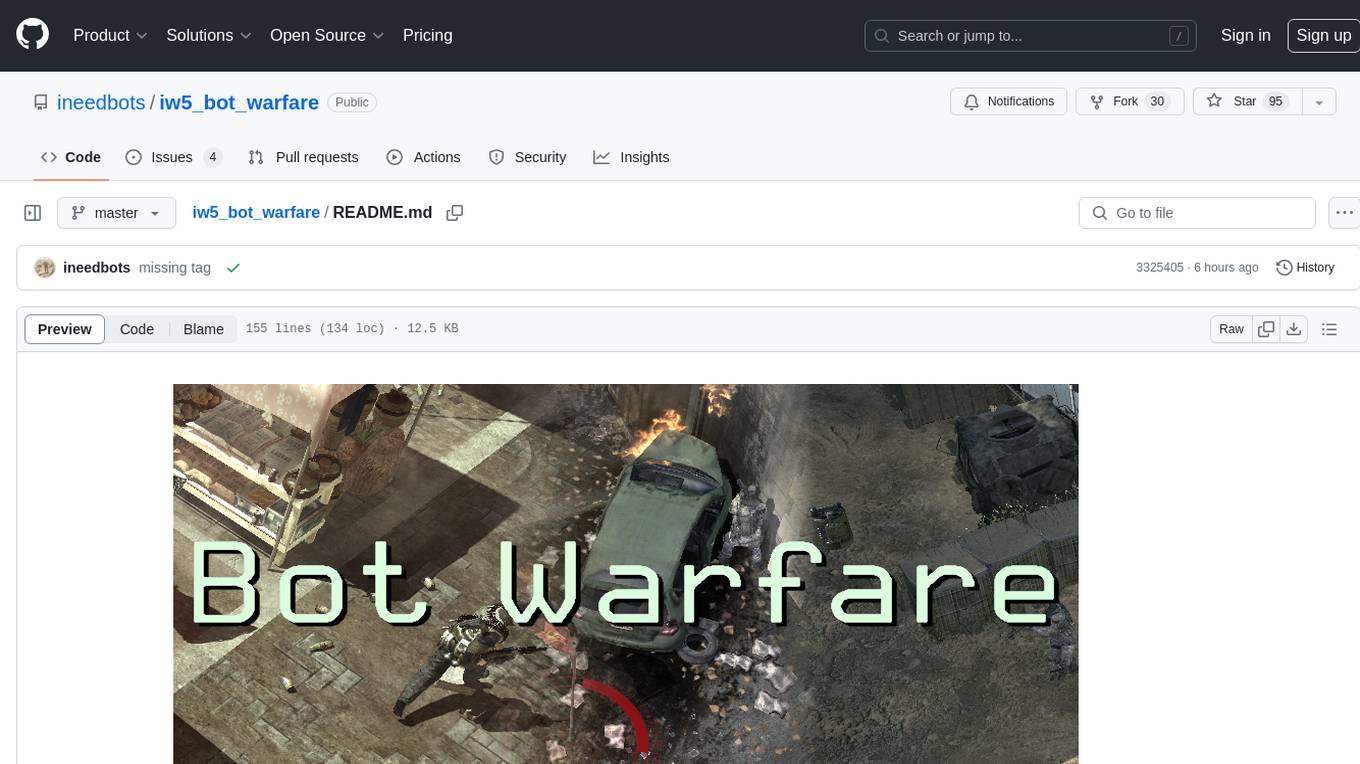The height and width of the screenshot is (764, 1360).
Task: Toggle the file tree side panel
Action: [x=33, y=213]
